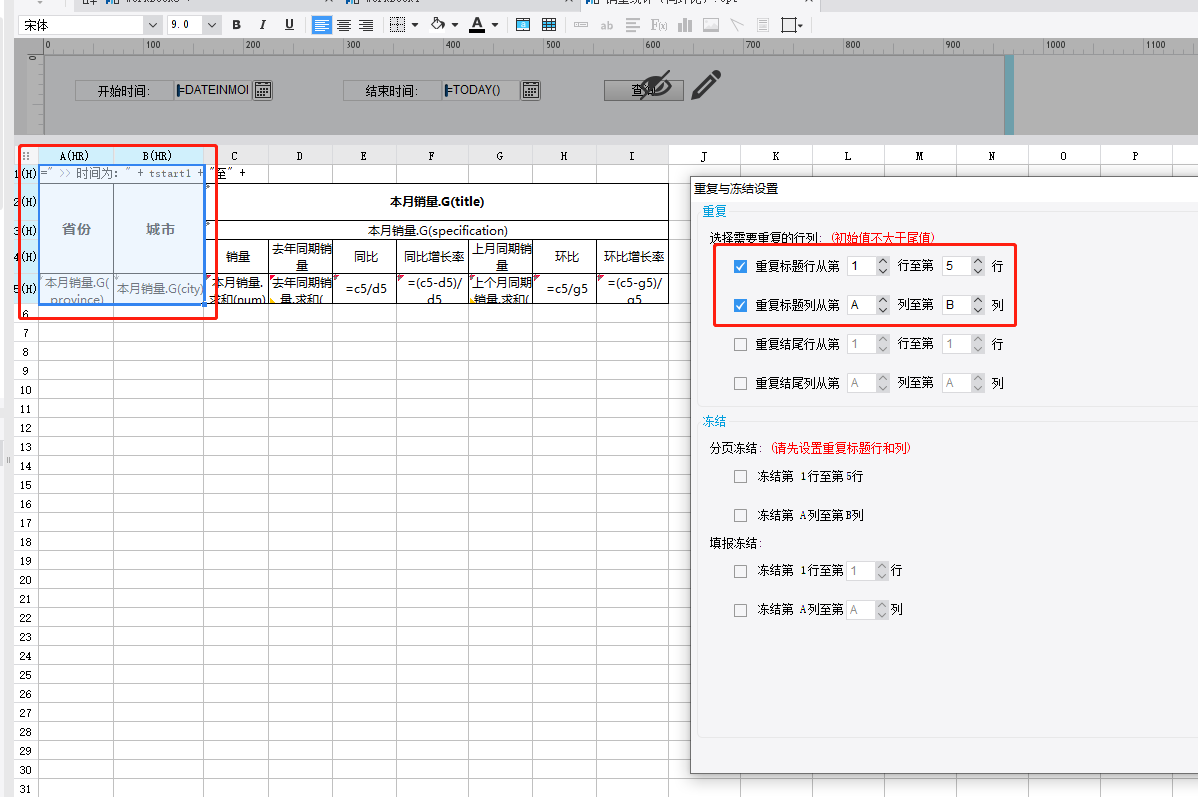Screen dimensions: 1198x797
Task: Toggle the crossed-eye visibility icon over 查询
Action: (655, 85)
